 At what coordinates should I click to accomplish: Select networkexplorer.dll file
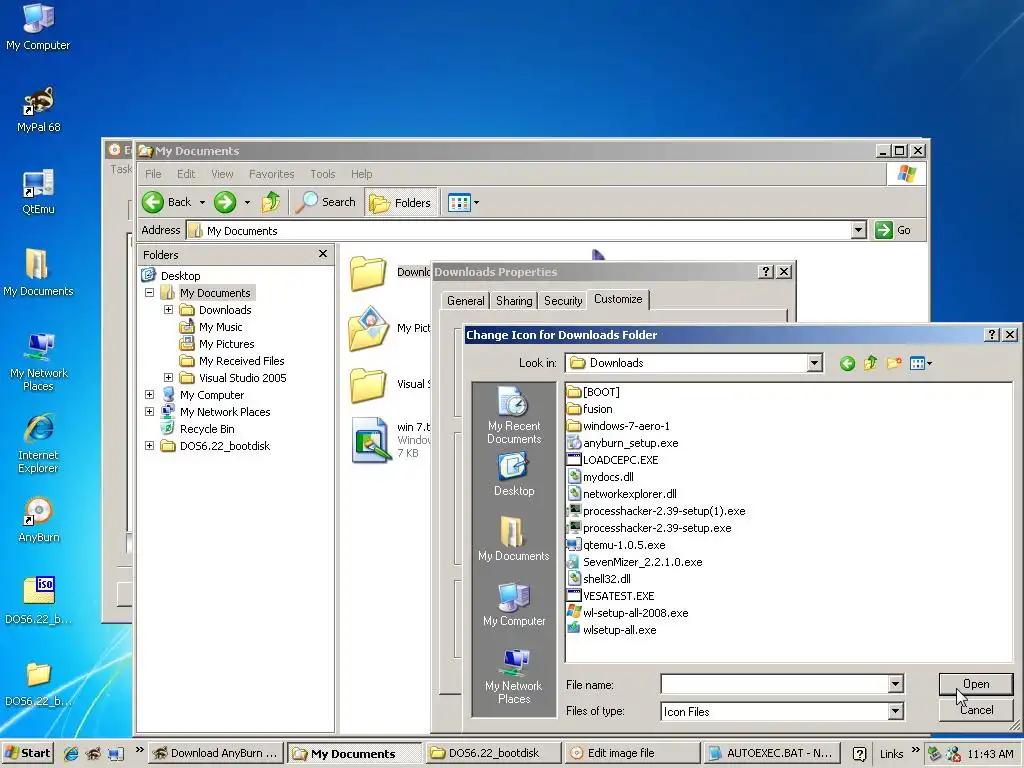(x=622, y=494)
